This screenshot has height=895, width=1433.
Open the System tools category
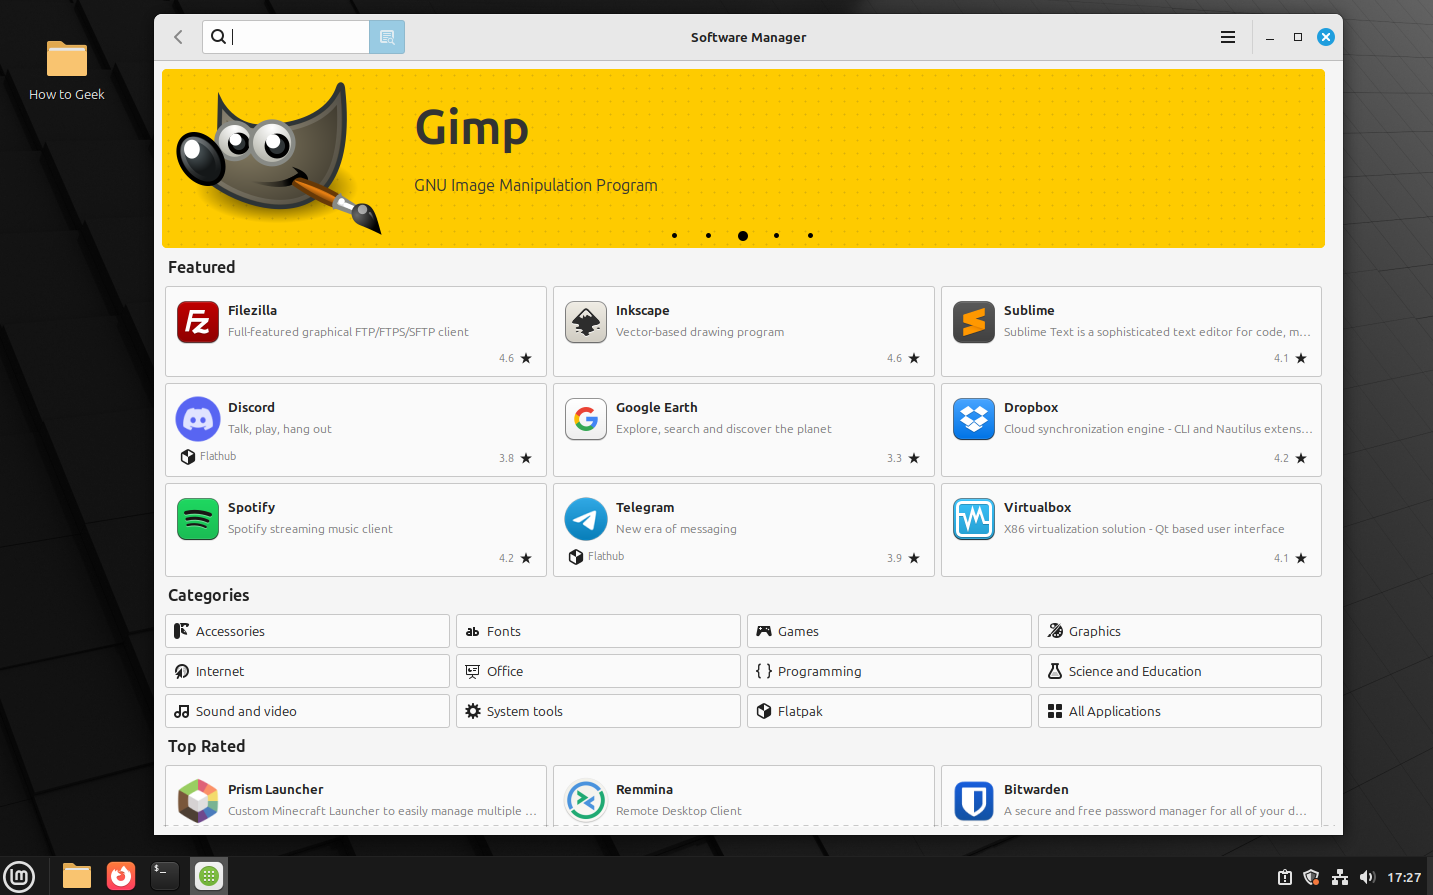tap(598, 711)
